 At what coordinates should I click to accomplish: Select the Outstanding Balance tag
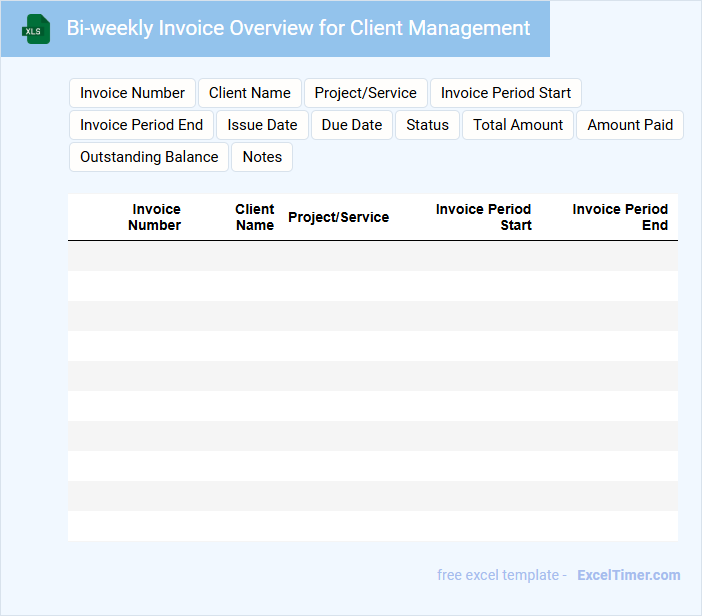point(149,157)
